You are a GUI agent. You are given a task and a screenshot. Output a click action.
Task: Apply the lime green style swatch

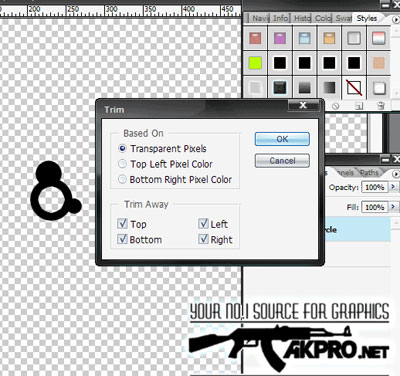point(255,63)
